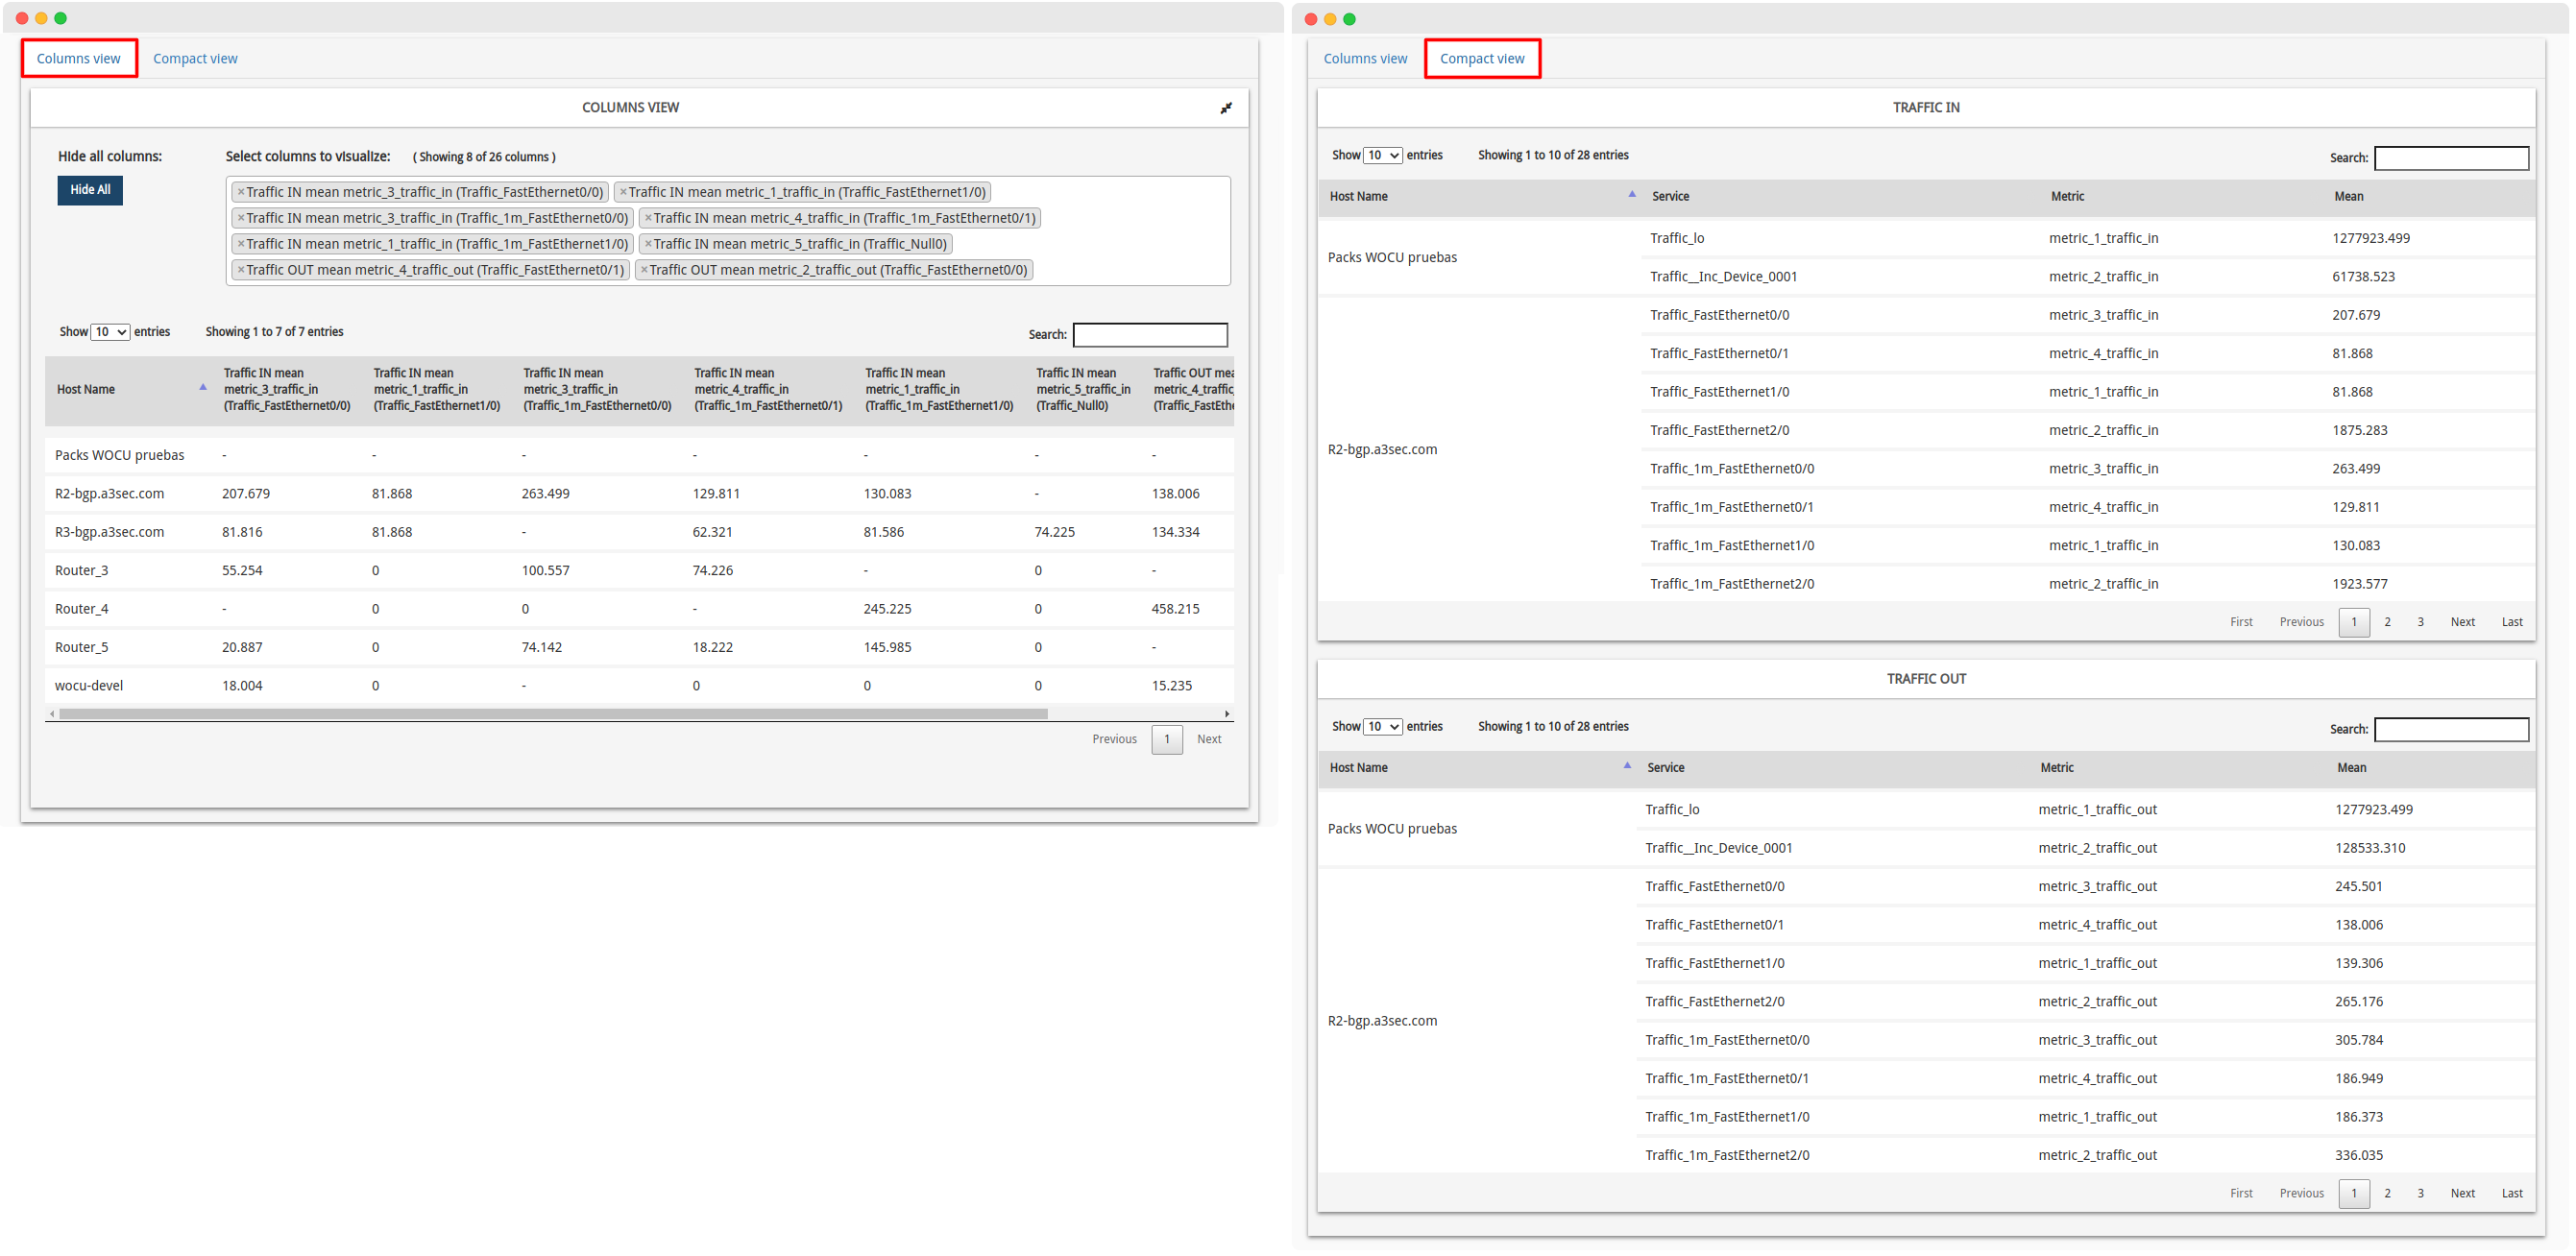Click the horizontal scrollbar left arrow in Columns View
Screen dimensions: 2576x1256
pos(52,714)
